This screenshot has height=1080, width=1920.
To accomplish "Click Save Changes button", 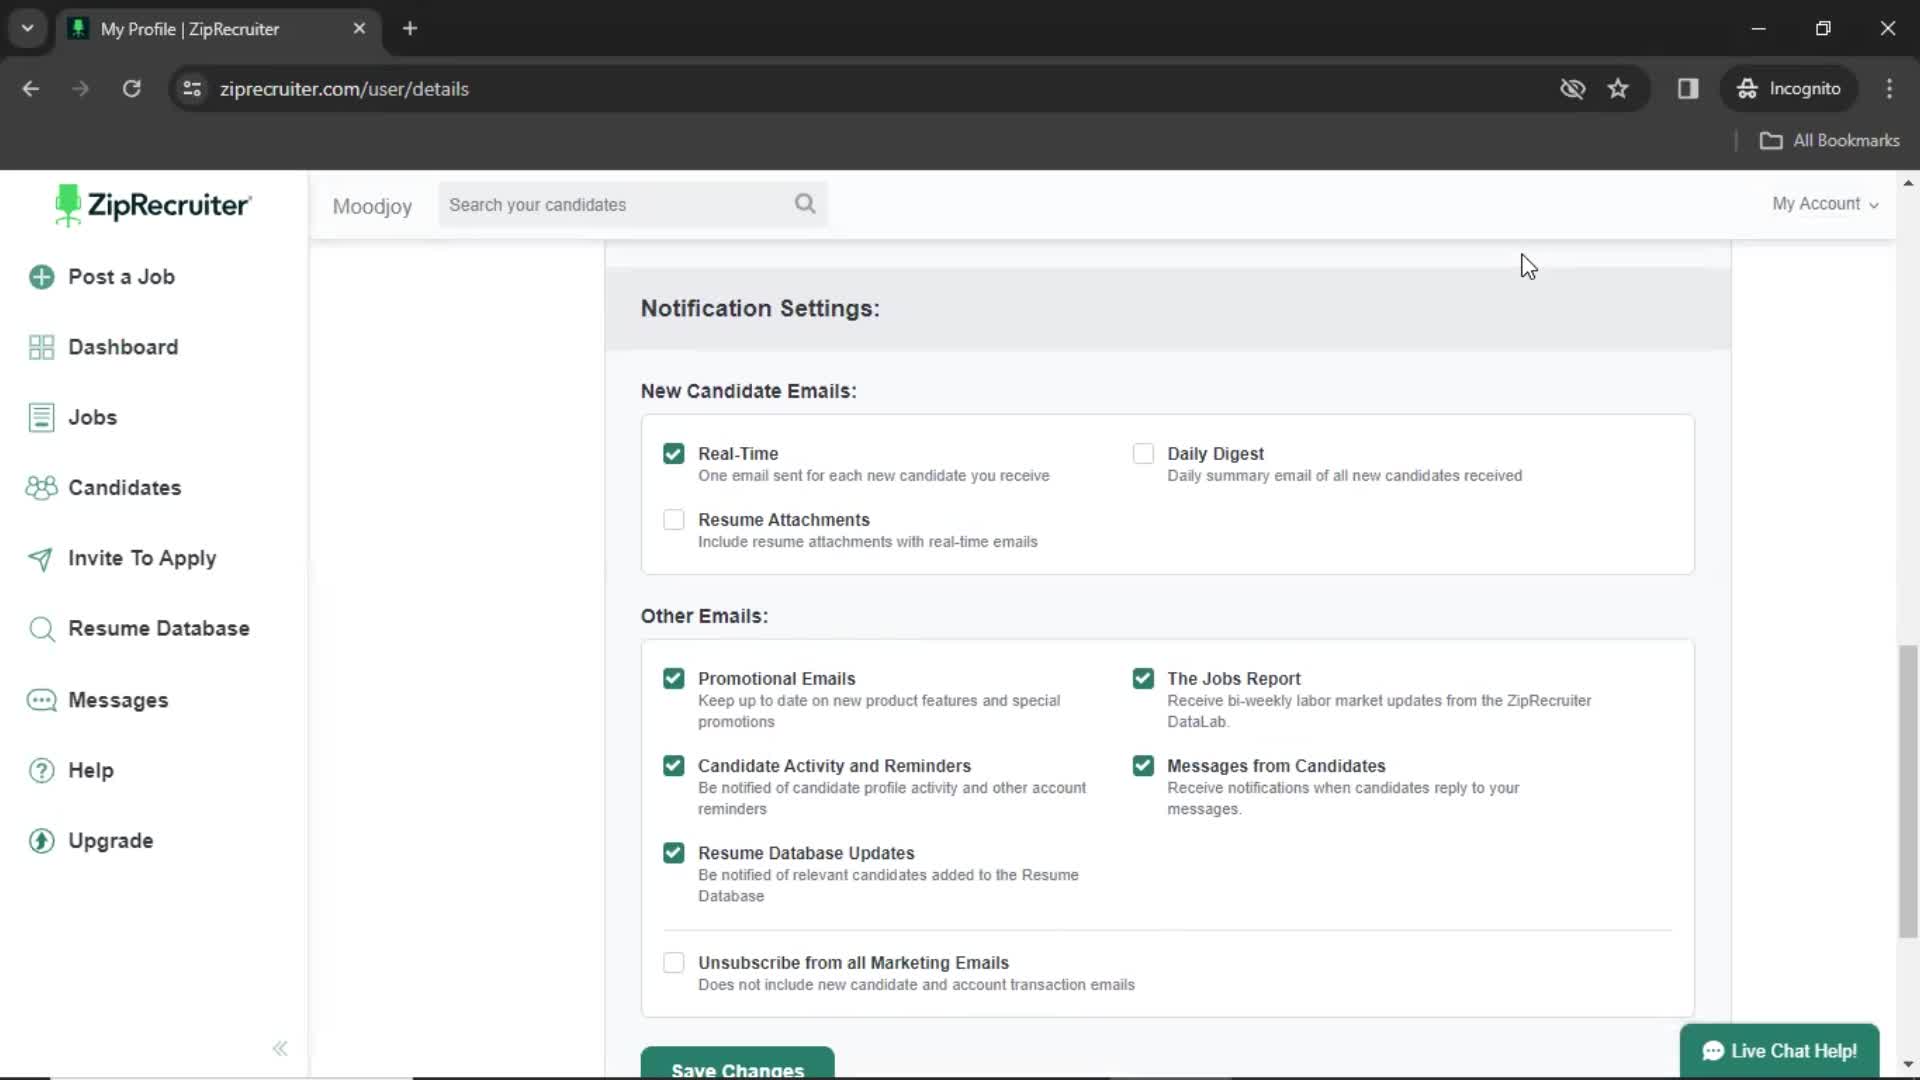I will click(x=737, y=1069).
